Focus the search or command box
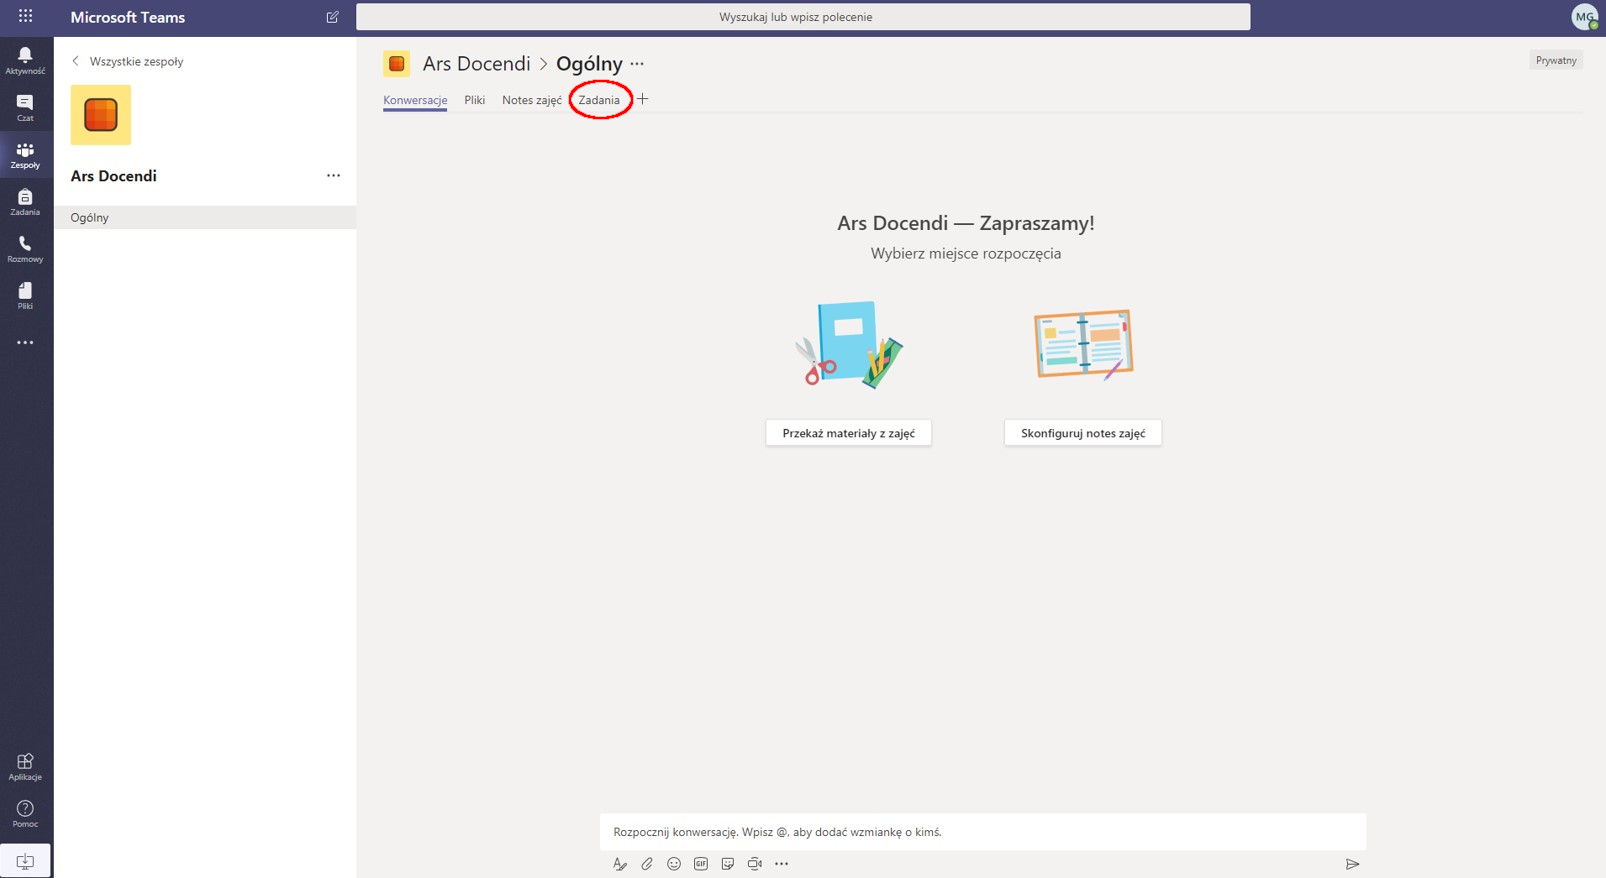The width and height of the screenshot is (1606, 878). pos(803,17)
